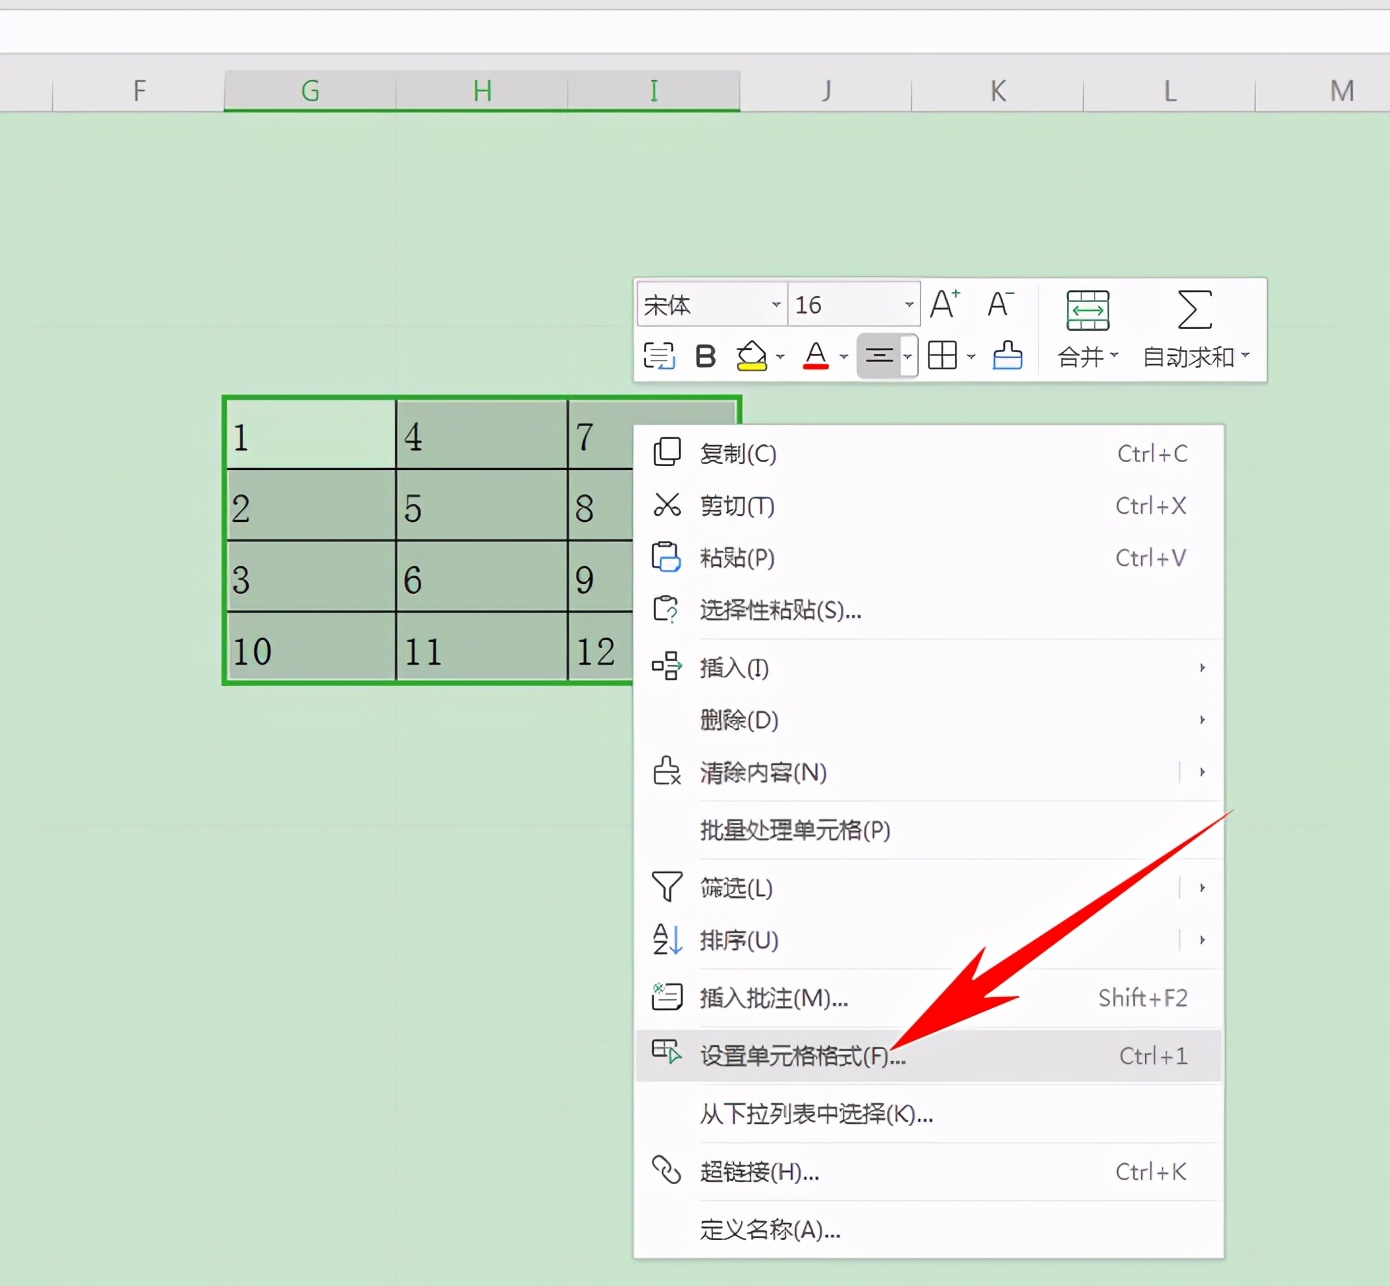Select 设置单元格格式 from context menu

pos(802,1056)
